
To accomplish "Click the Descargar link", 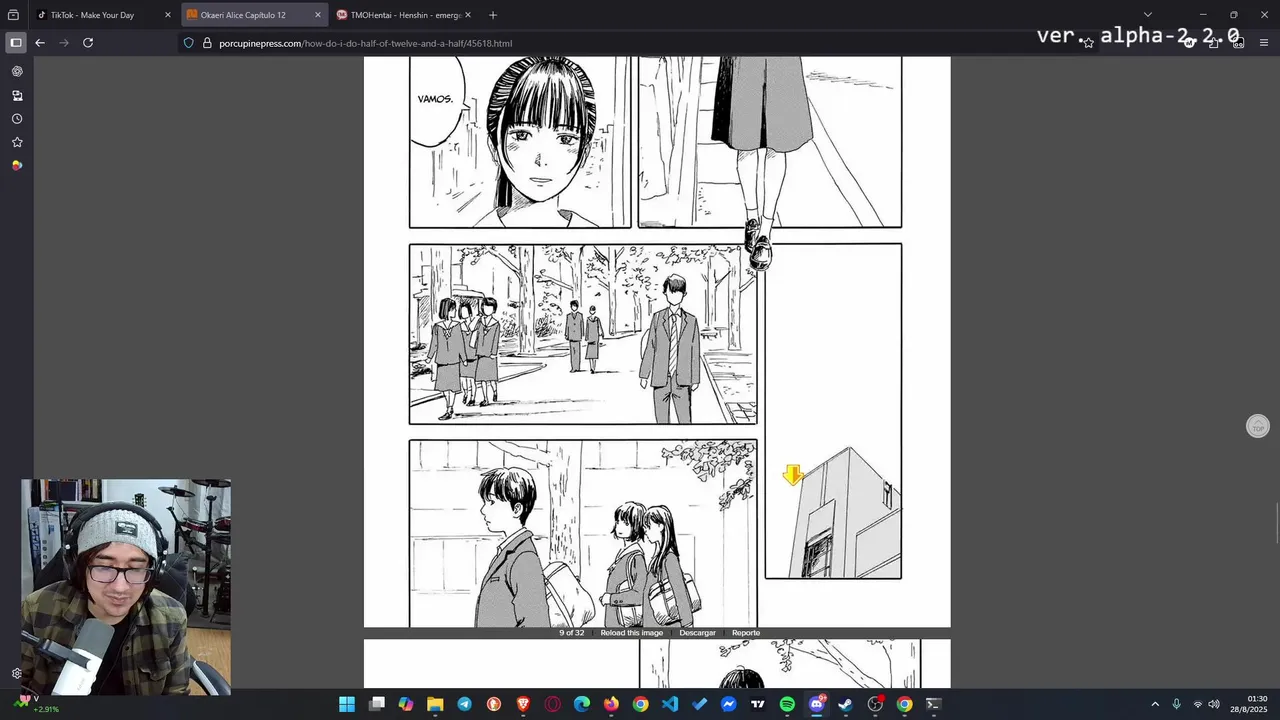I will pyautogui.click(x=697, y=633).
